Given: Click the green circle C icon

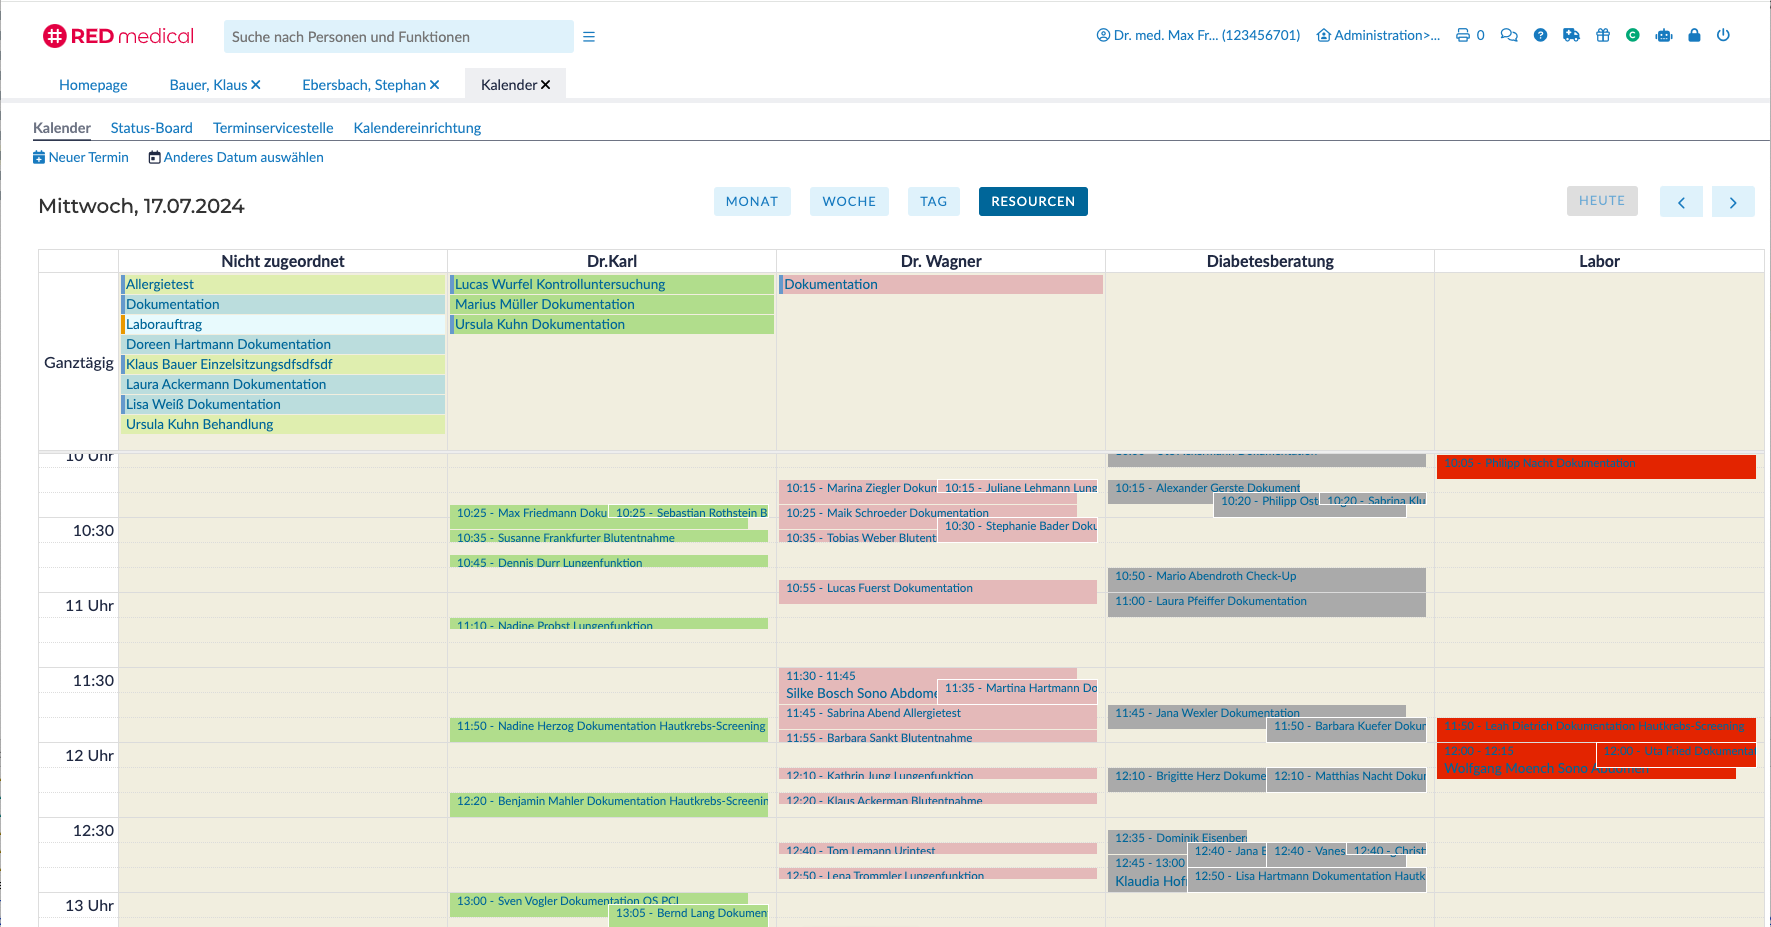Looking at the screenshot, I should point(1632,35).
